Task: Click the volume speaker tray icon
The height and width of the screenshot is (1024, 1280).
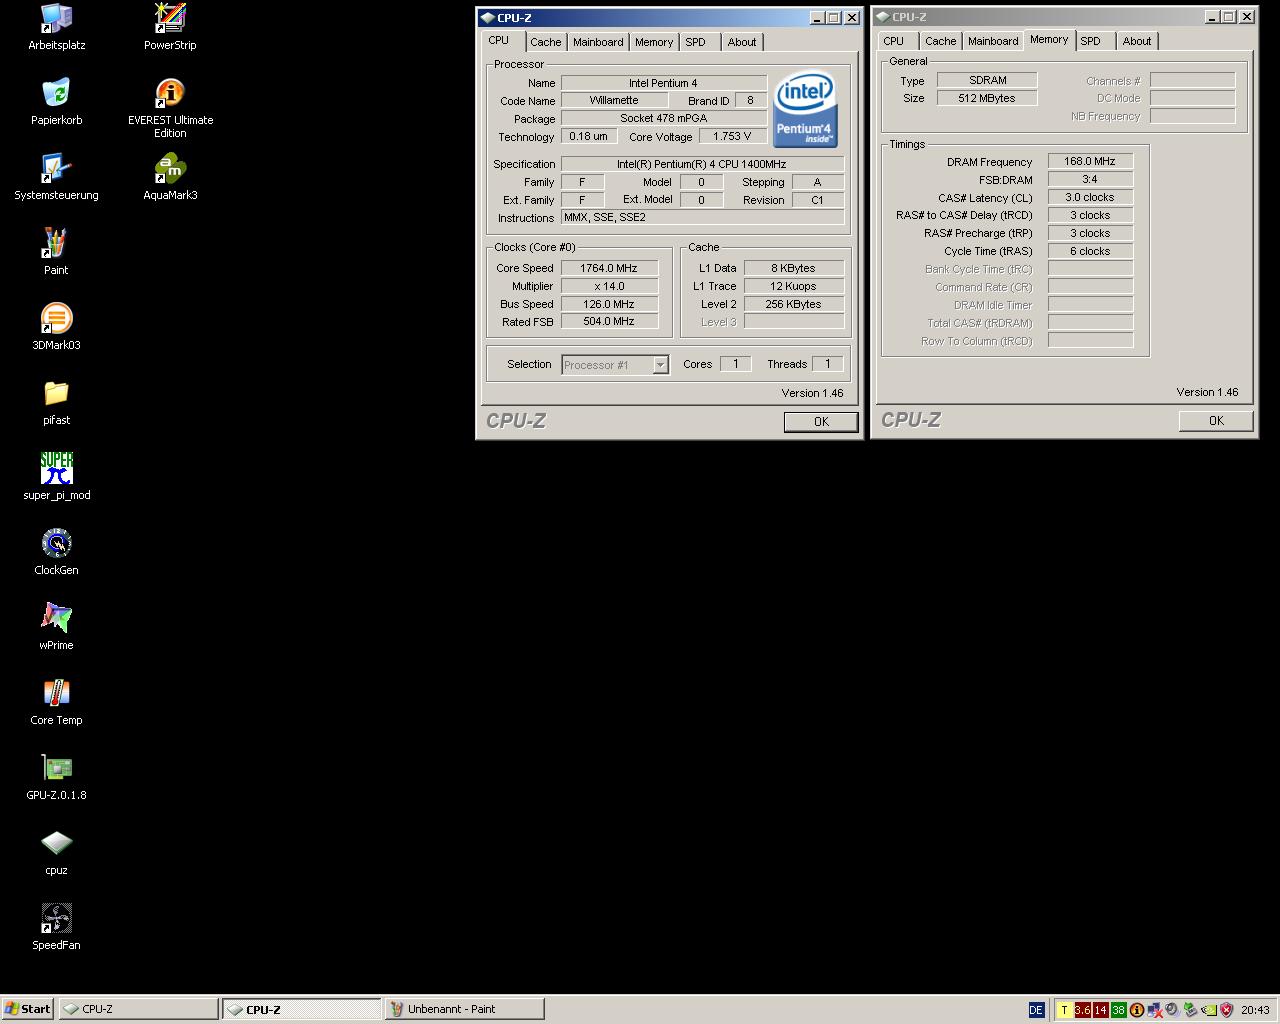Action: tap(1172, 1009)
